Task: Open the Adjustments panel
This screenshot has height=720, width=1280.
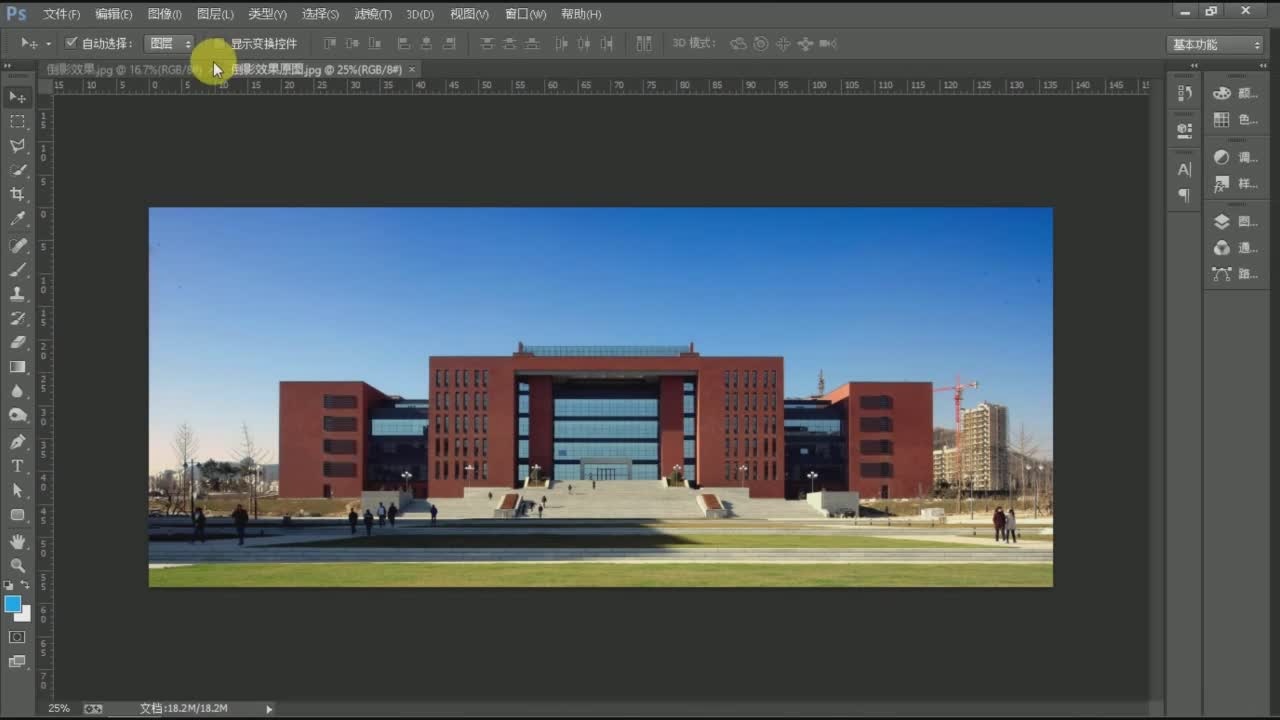Action: [1236, 157]
